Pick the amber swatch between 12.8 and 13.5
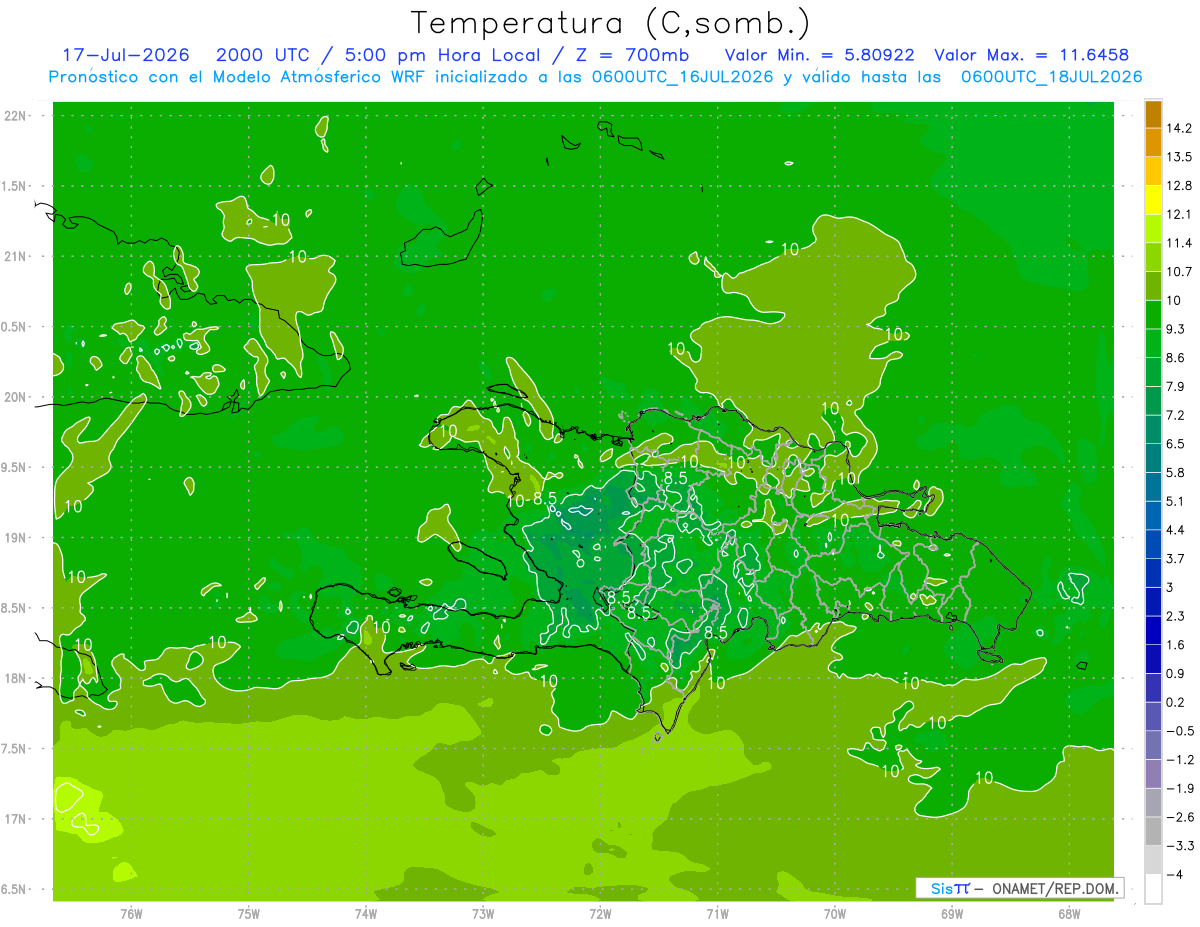The height and width of the screenshot is (927, 1200). pos(1153,171)
